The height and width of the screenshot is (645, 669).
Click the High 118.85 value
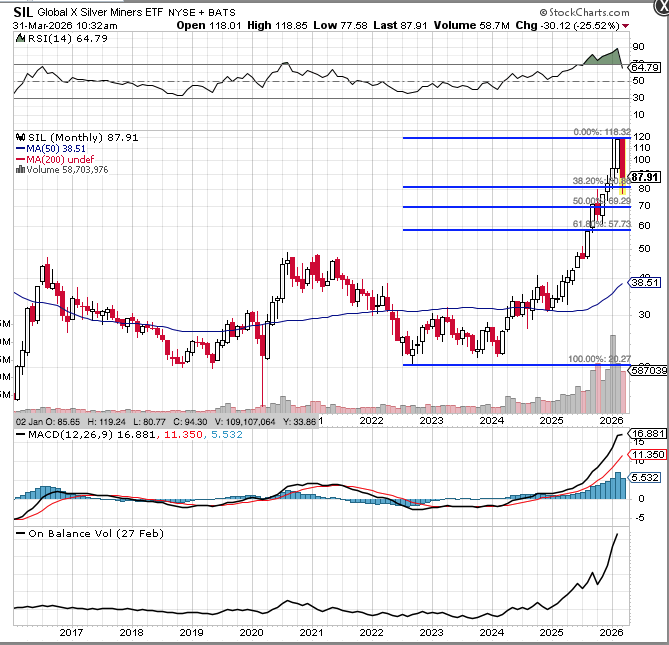coord(277,26)
